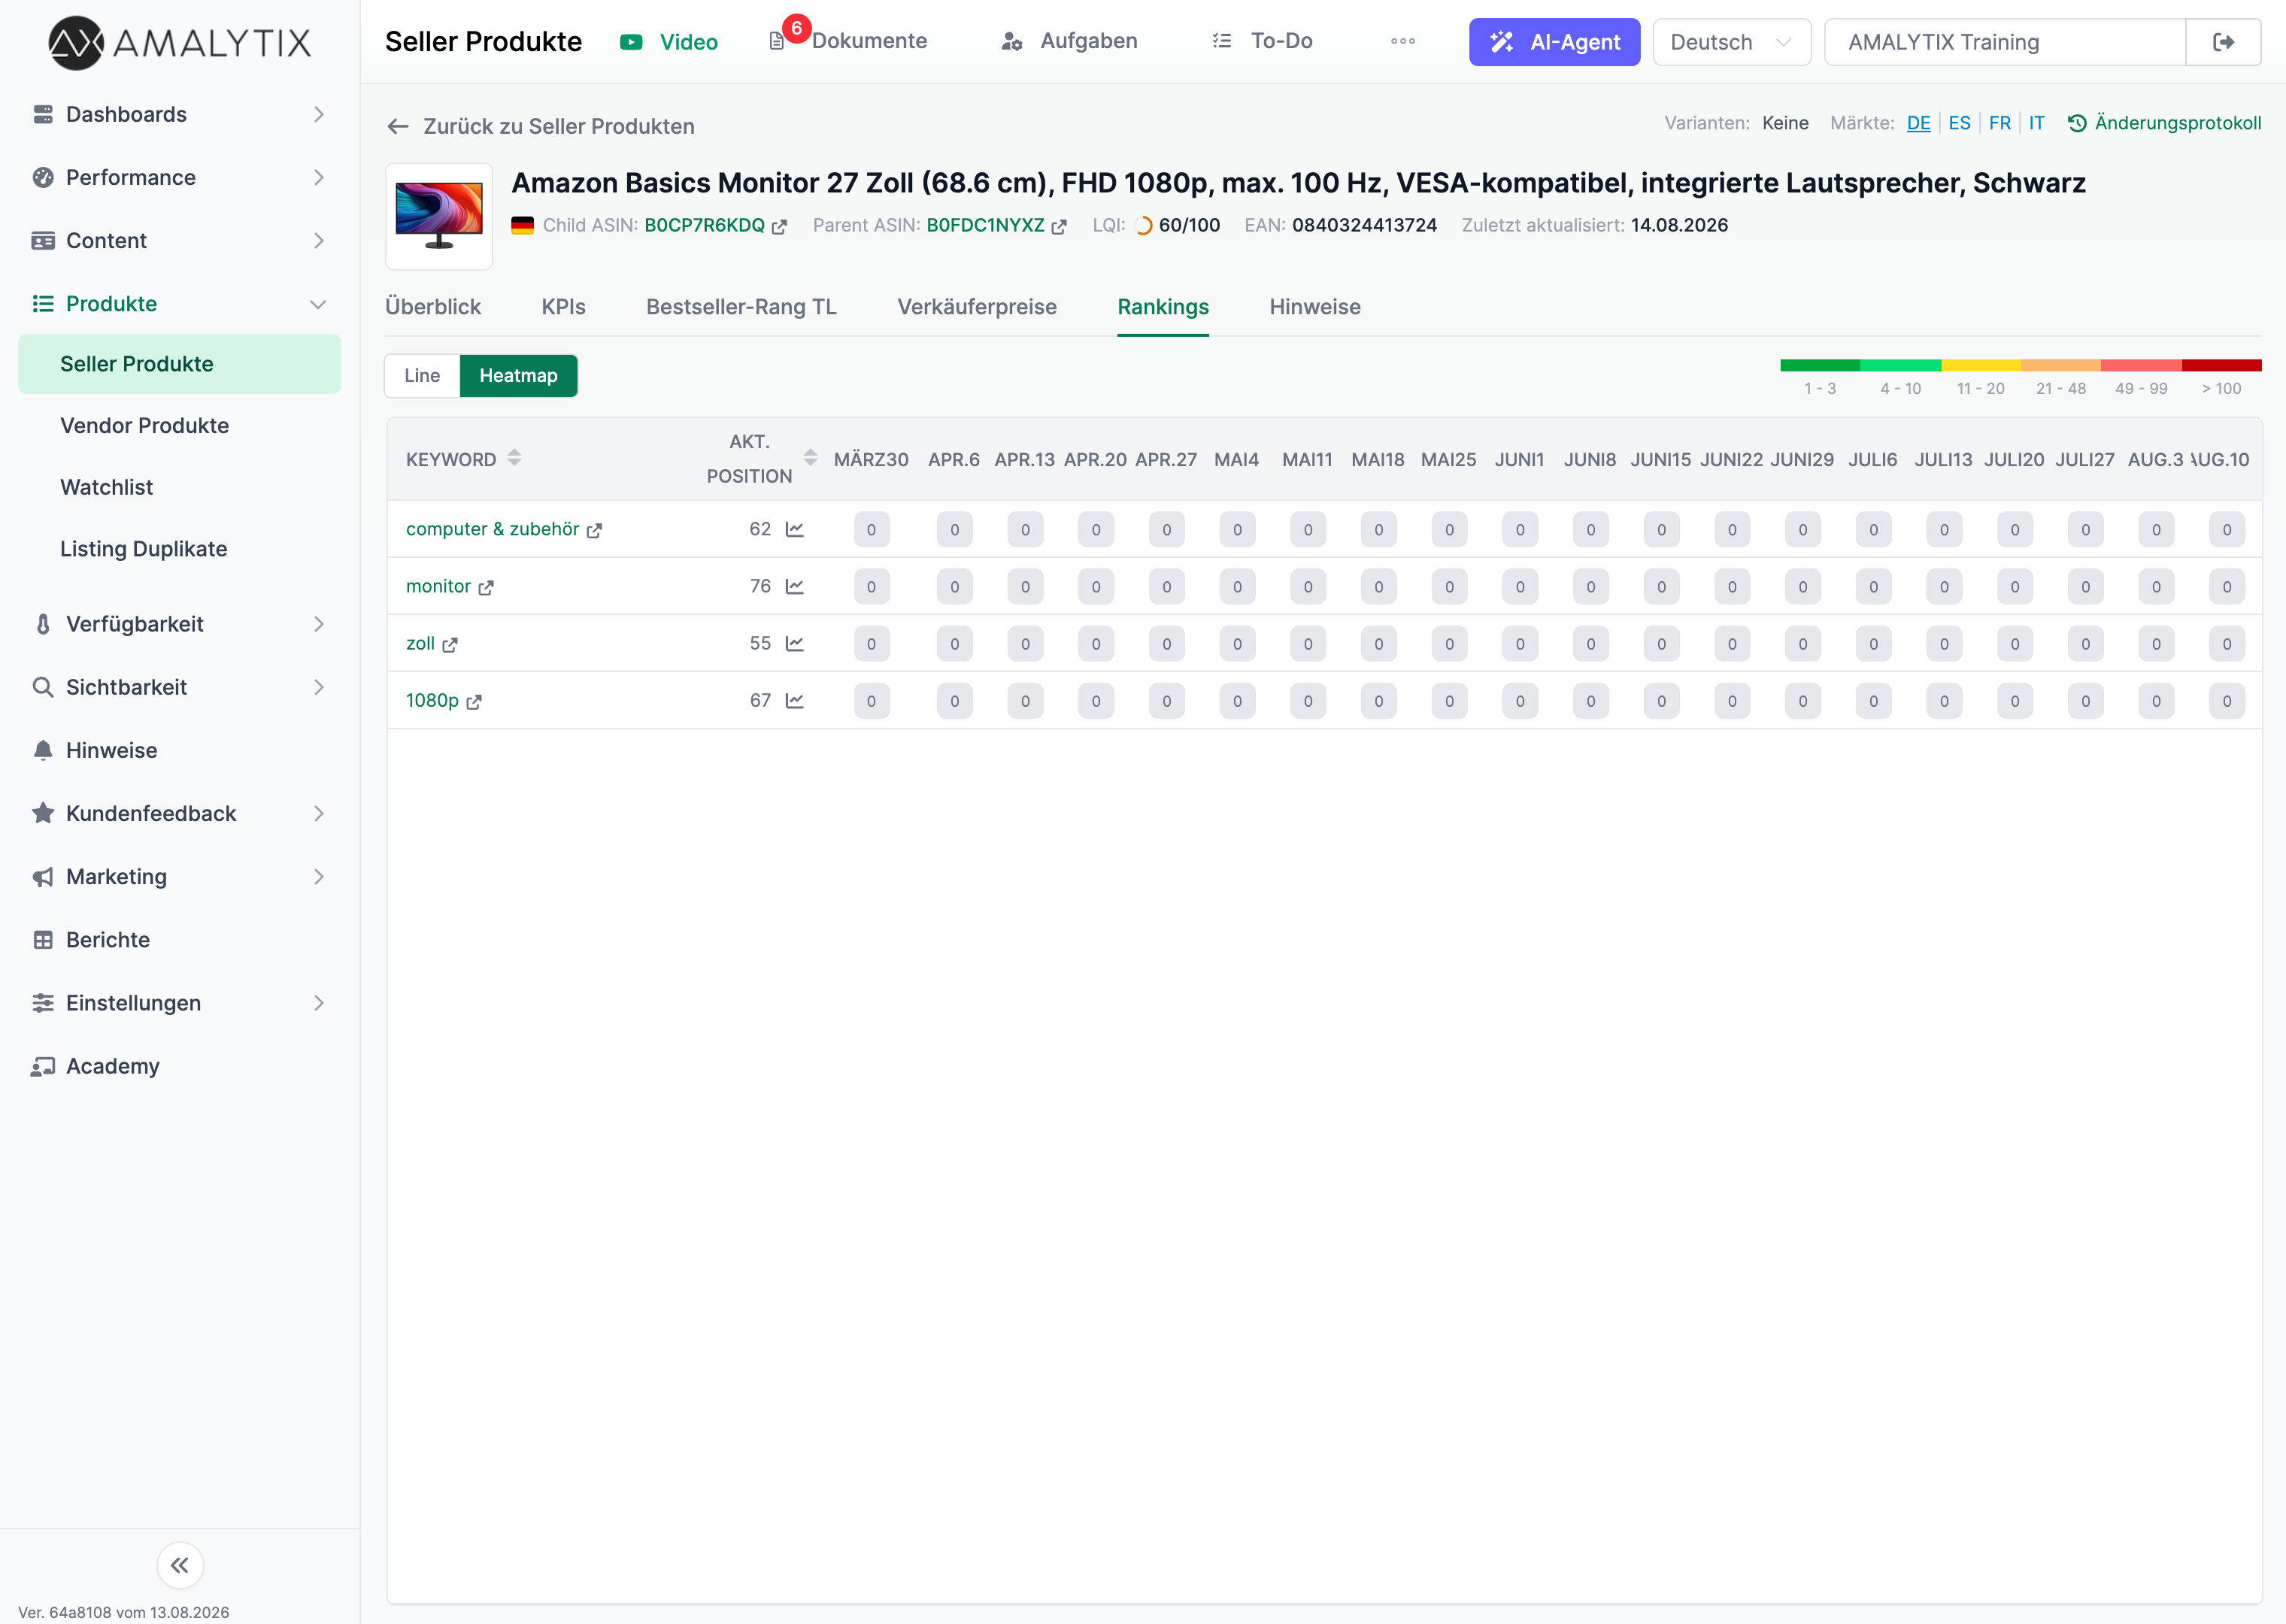Open the Hinweise product tab
Viewport: 2286px width, 1624px height.
click(1315, 307)
